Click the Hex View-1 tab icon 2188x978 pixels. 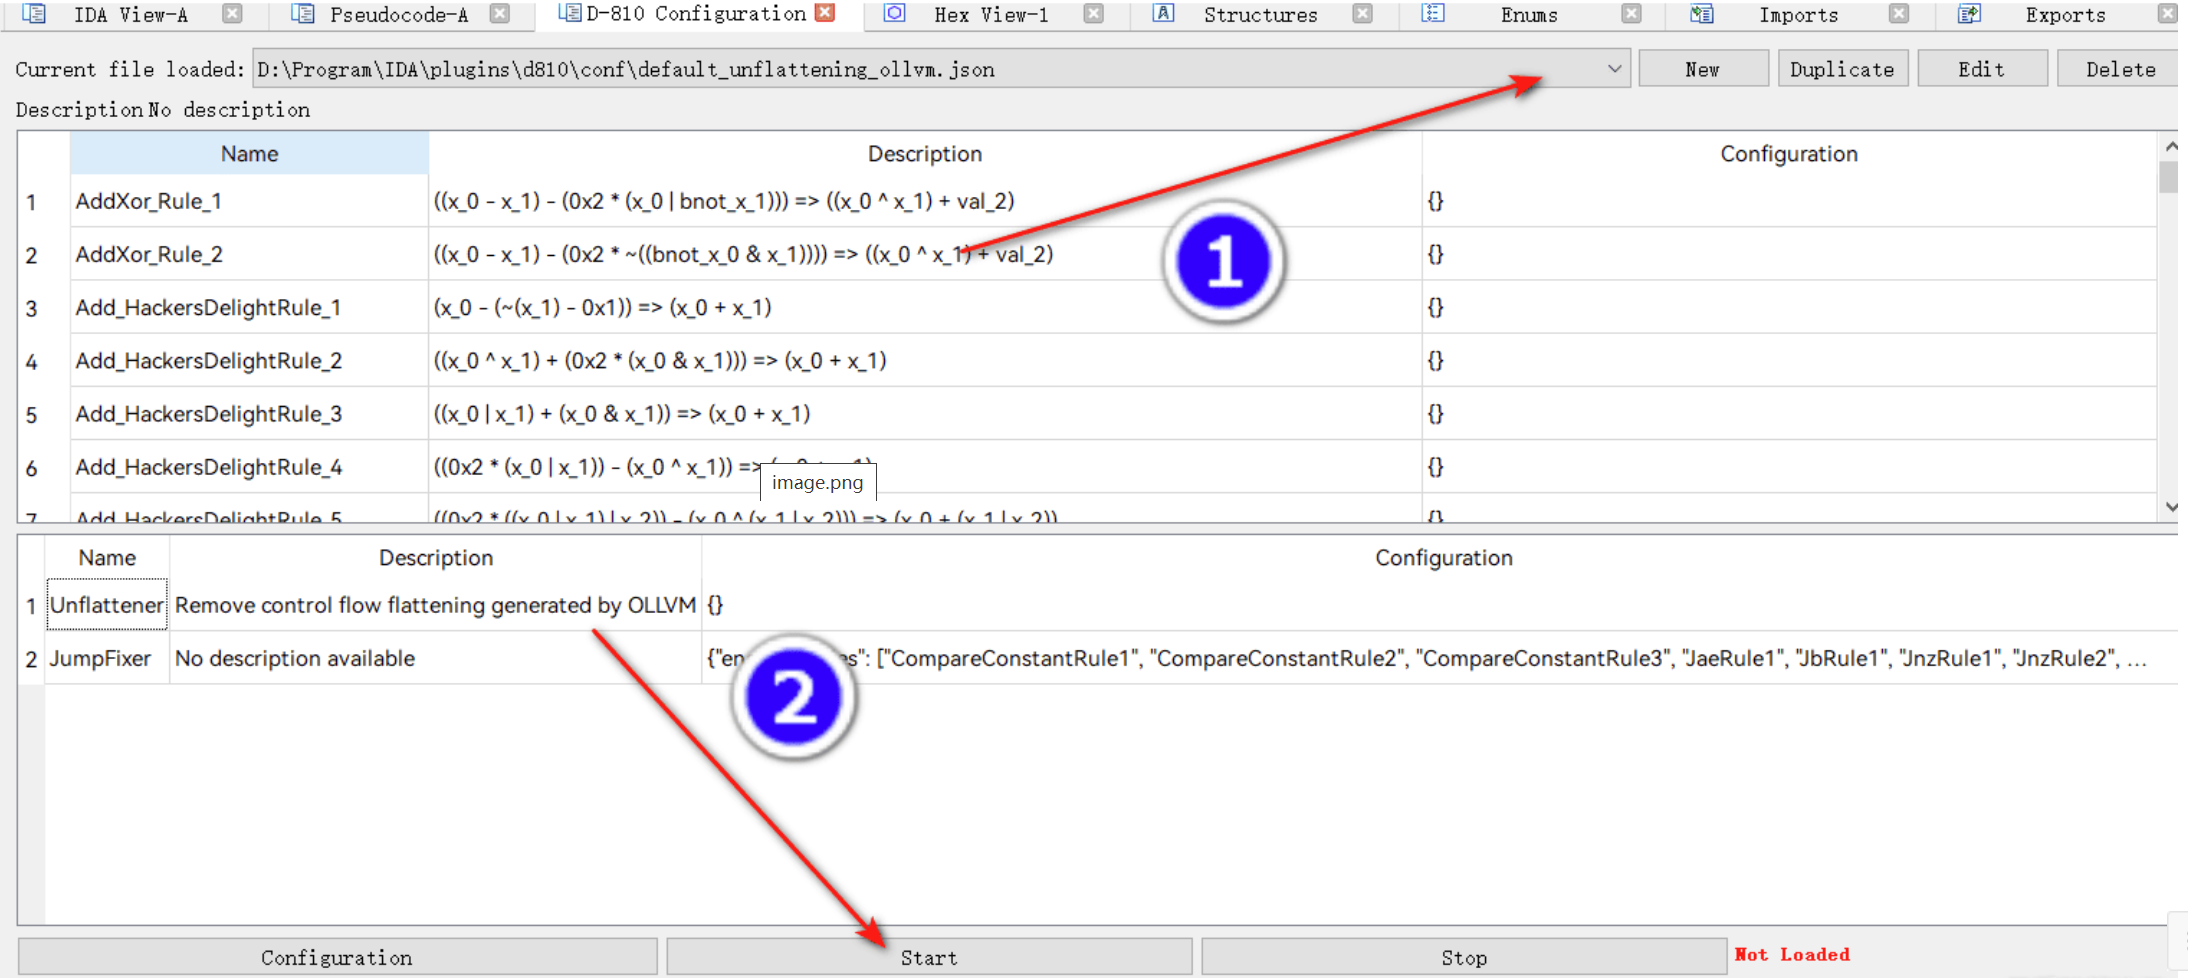tap(895, 14)
